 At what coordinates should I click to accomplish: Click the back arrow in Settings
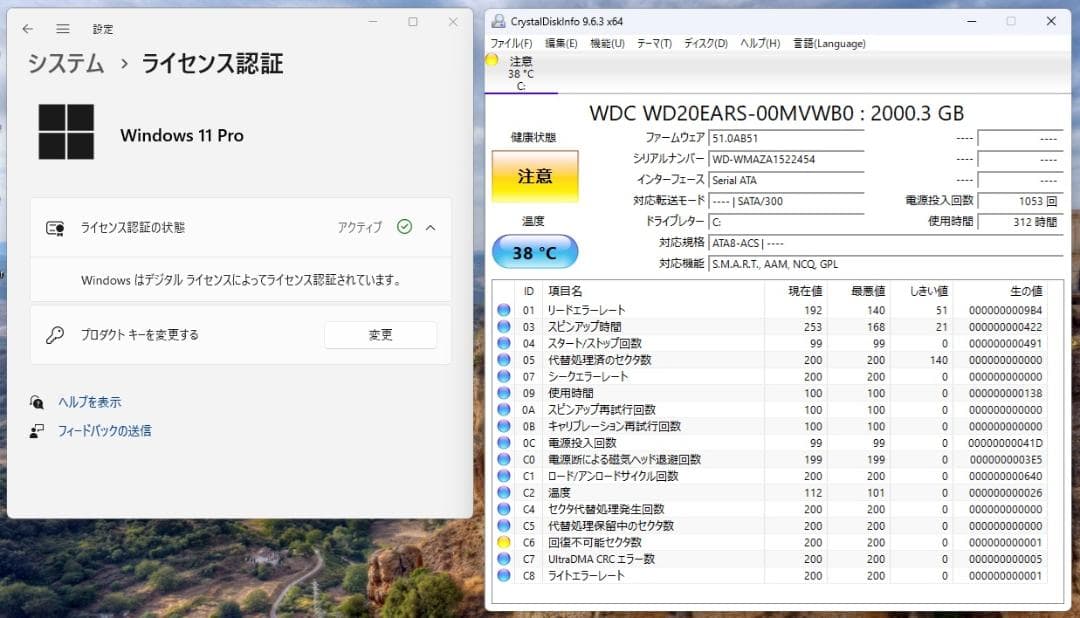(27, 29)
